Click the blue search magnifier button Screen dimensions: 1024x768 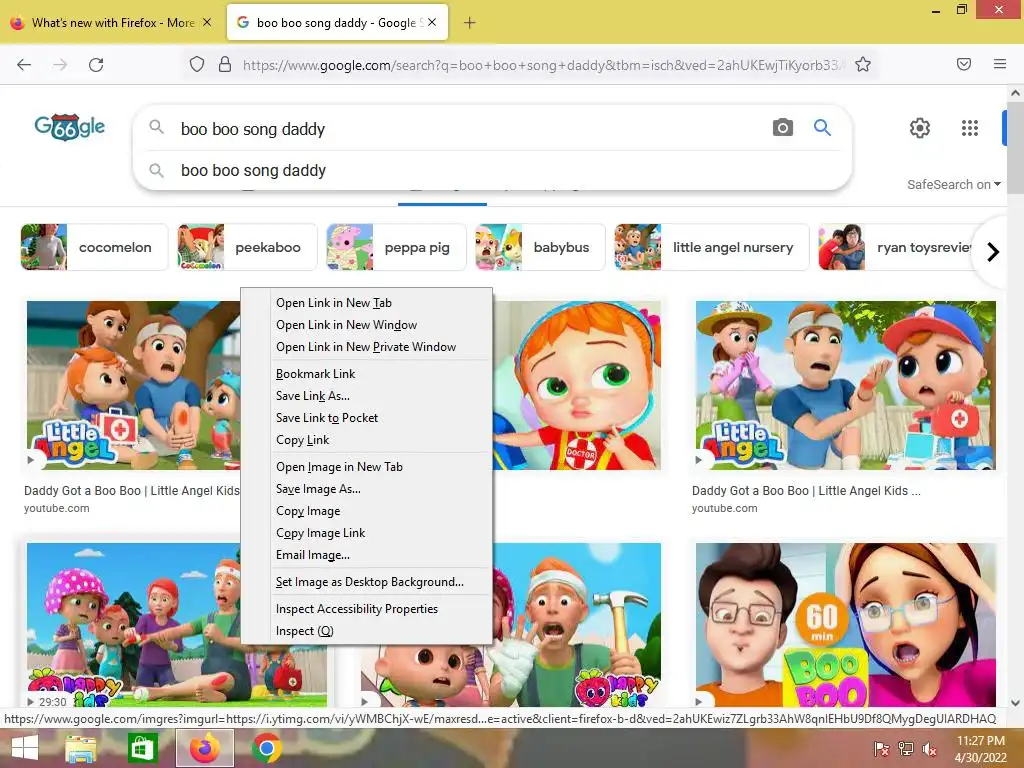[822, 127]
